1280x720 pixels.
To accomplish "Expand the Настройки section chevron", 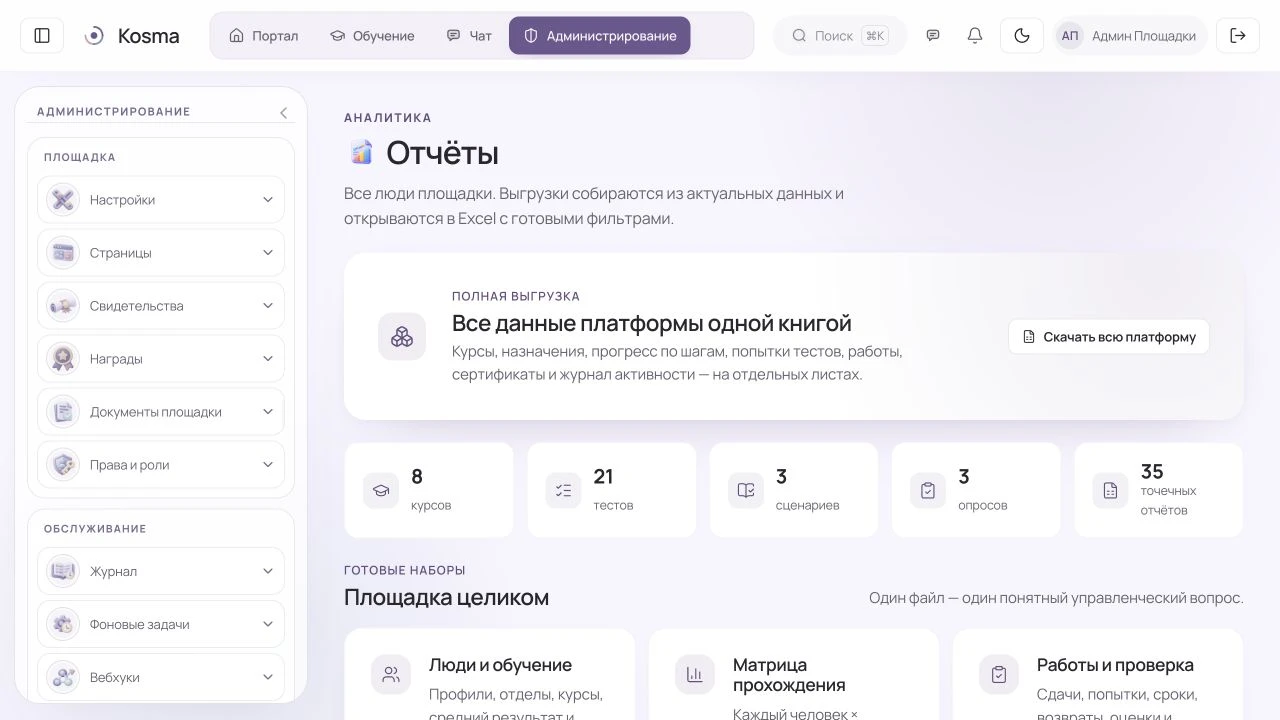I will 268,200.
